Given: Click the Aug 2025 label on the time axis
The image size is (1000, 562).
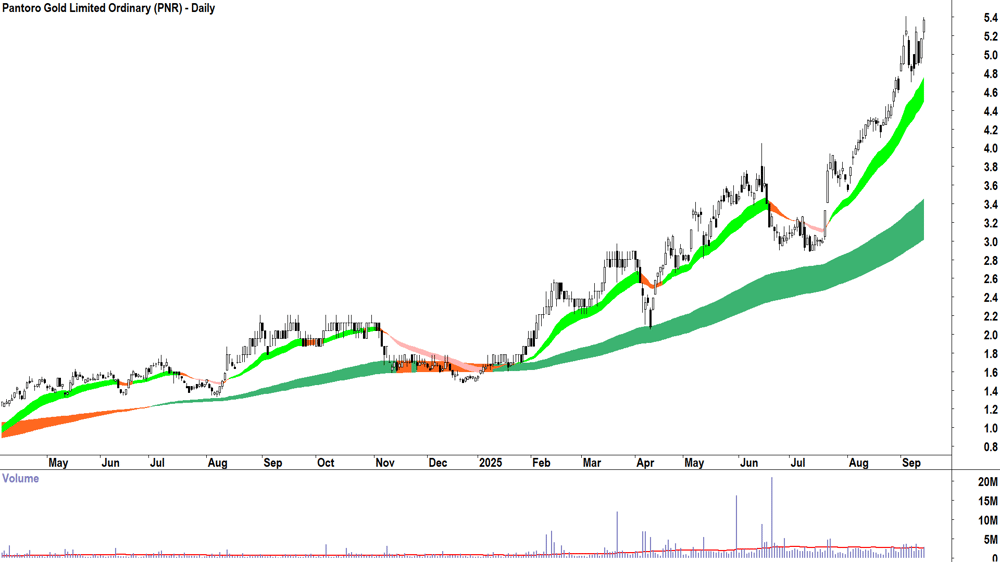Looking at the screenshot, I should pos(858,462).
